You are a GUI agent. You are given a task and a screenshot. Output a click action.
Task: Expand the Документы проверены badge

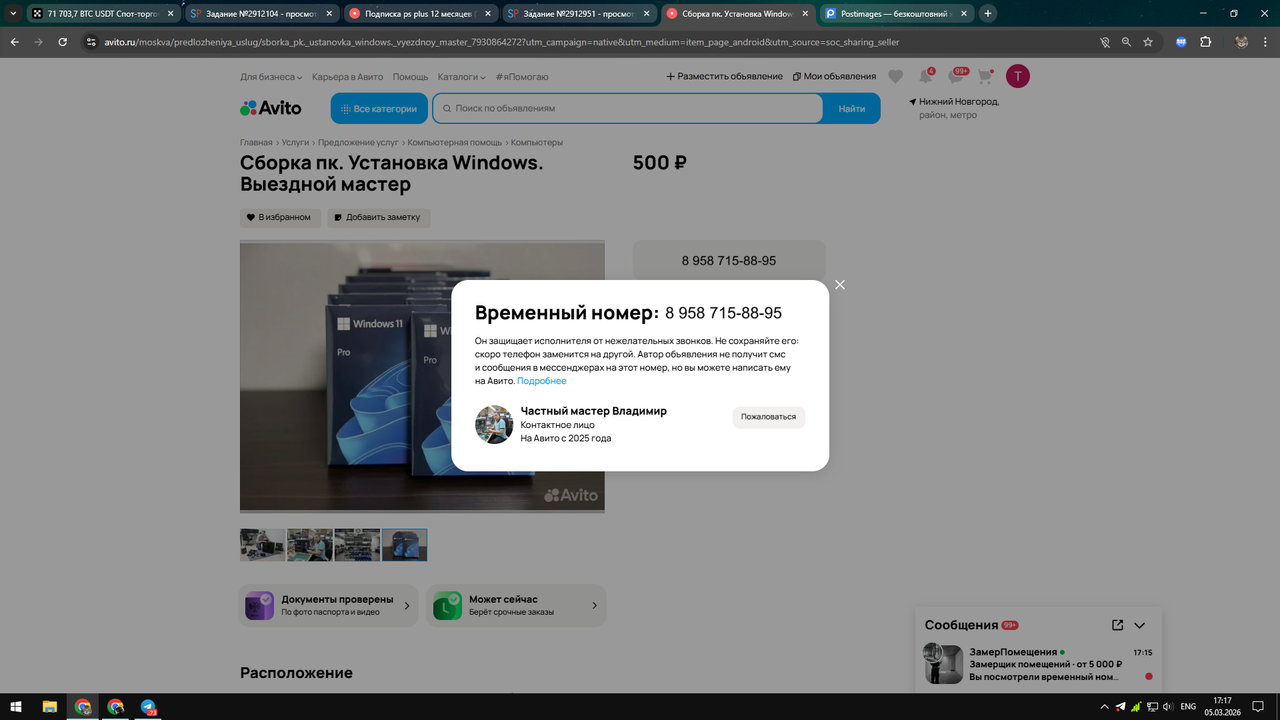click(x=329, y=605)
